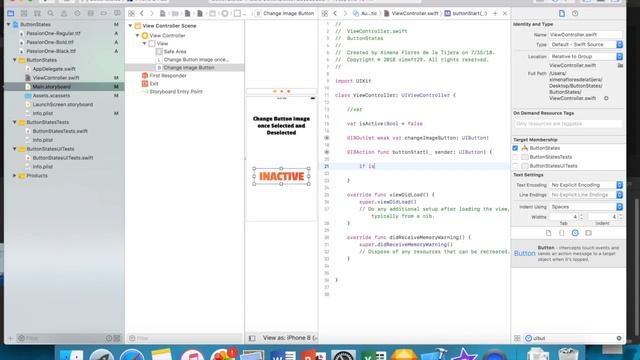This screenshot has height=360, width=640.
Task: Switch object library to grid view
Action: click(517, 338)
